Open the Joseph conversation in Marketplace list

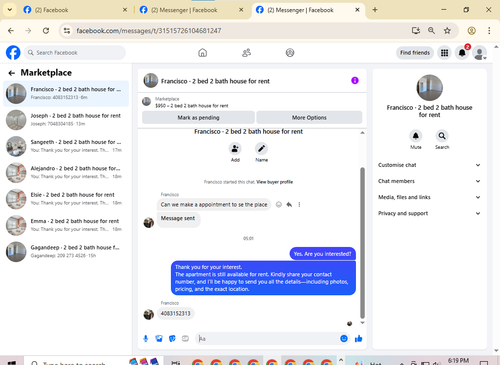click(66, 120)
